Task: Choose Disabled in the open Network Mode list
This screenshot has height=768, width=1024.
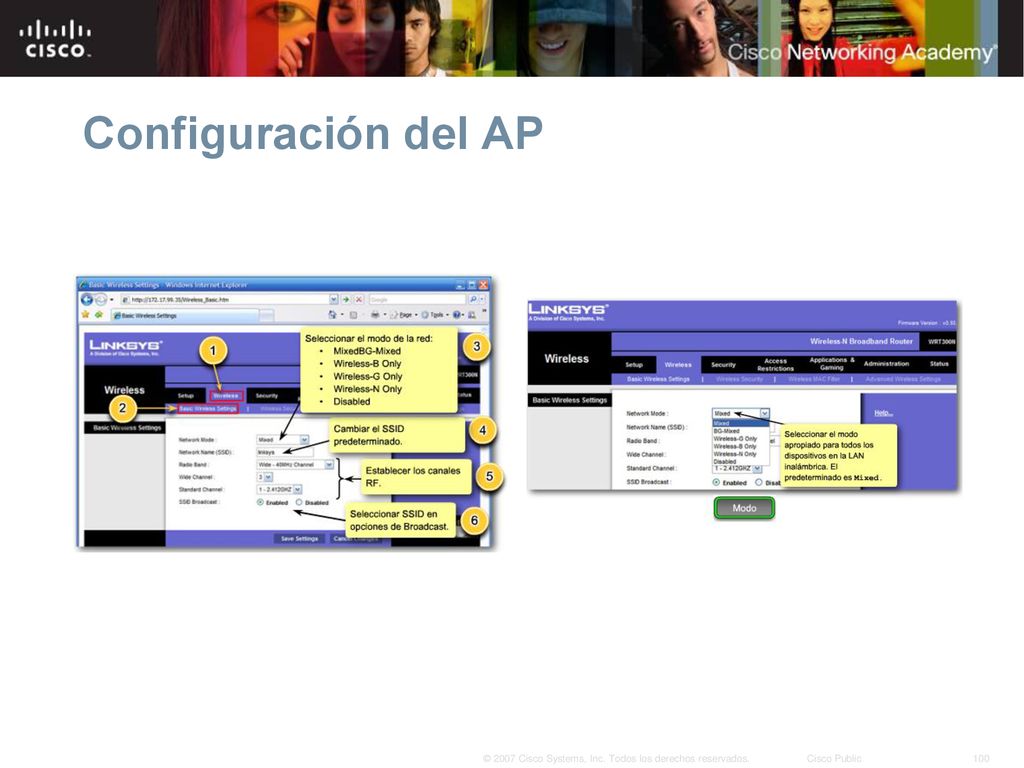Action: [741, 461]
